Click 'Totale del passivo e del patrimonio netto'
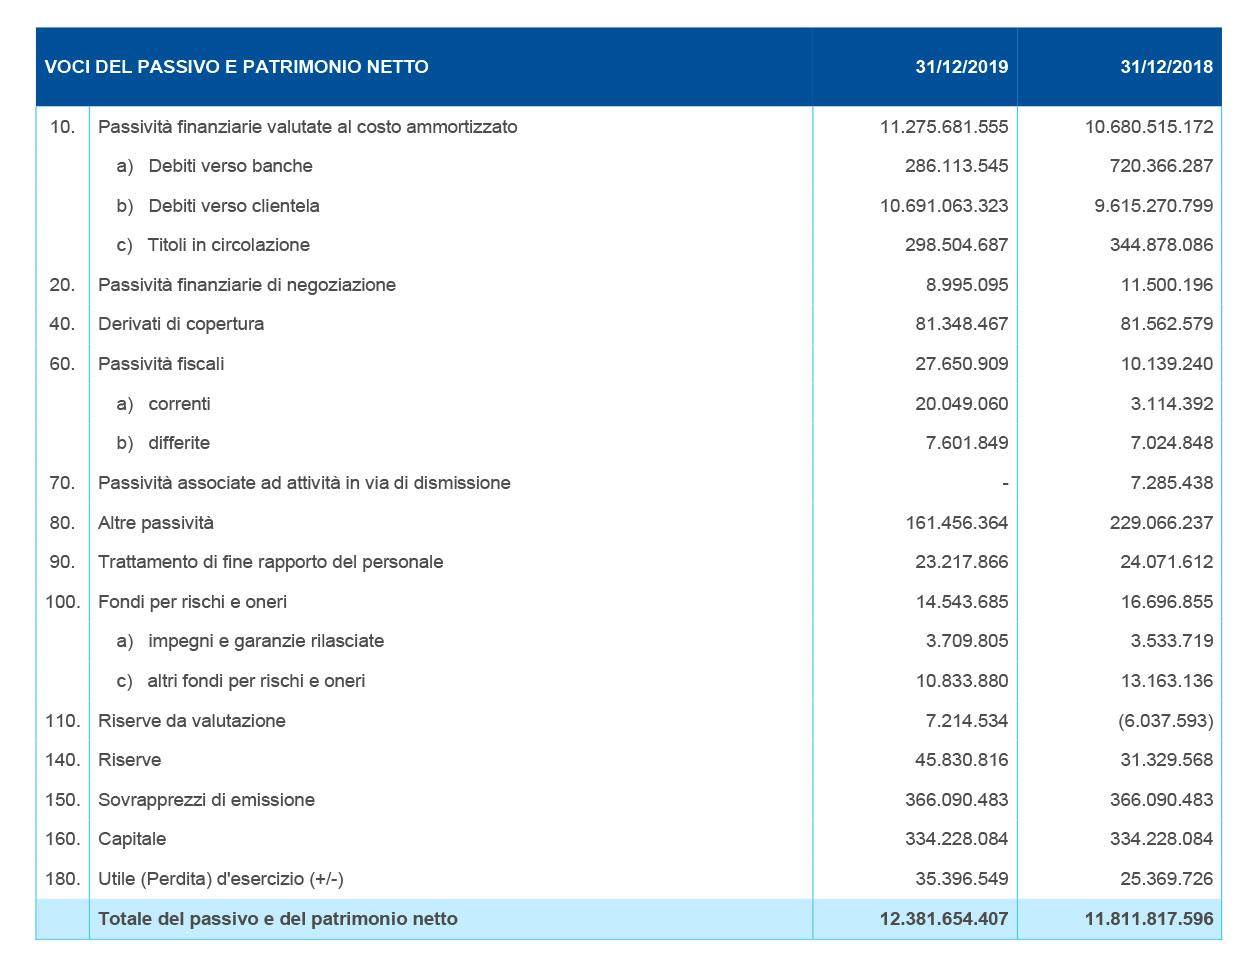 [278, 919]
